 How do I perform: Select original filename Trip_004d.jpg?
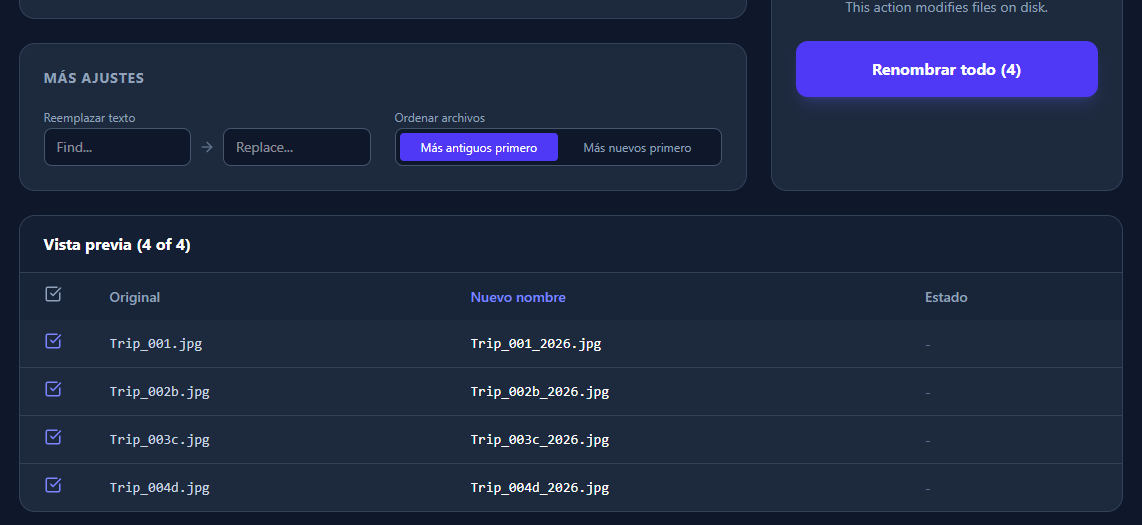[x=160, y=488]
